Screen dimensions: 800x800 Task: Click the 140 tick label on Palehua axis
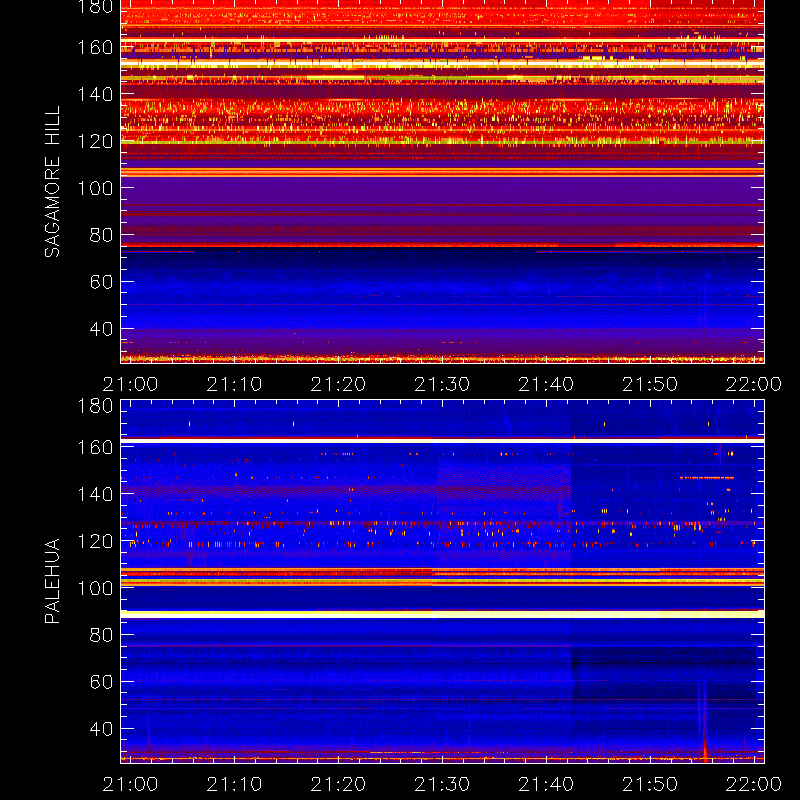click(95, 494)
